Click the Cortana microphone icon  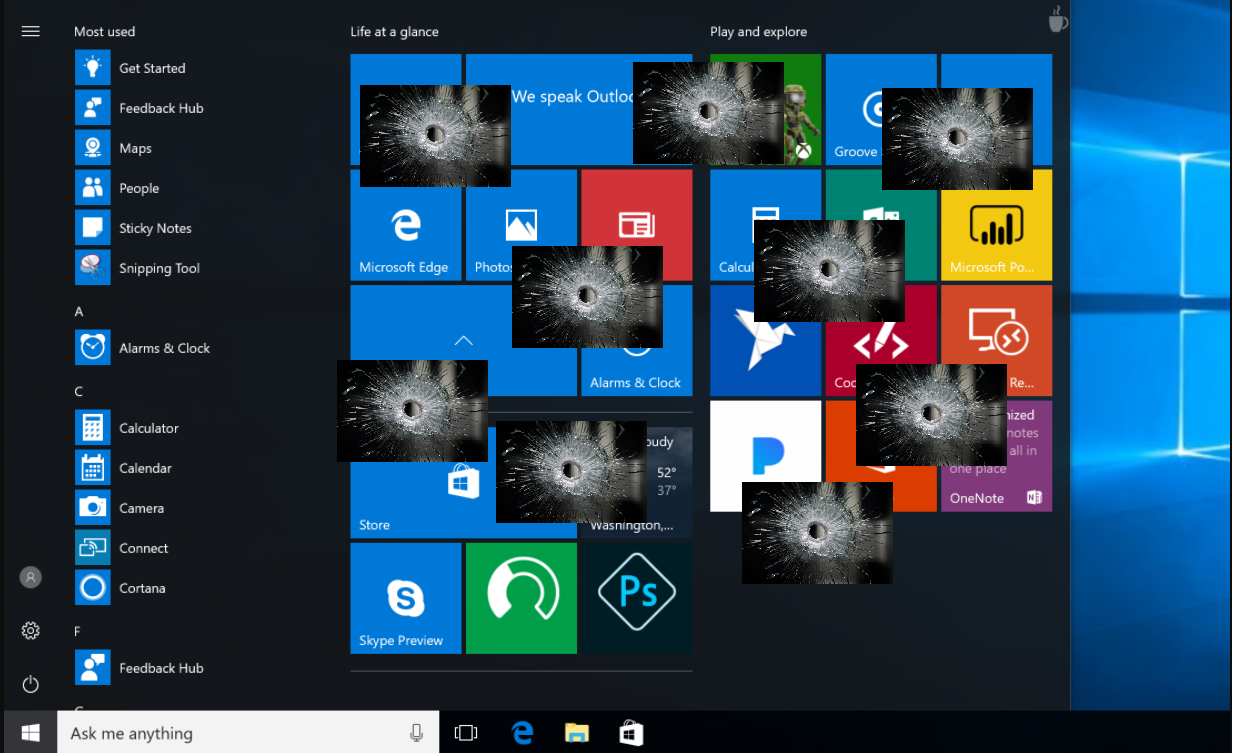coord(416,733)
